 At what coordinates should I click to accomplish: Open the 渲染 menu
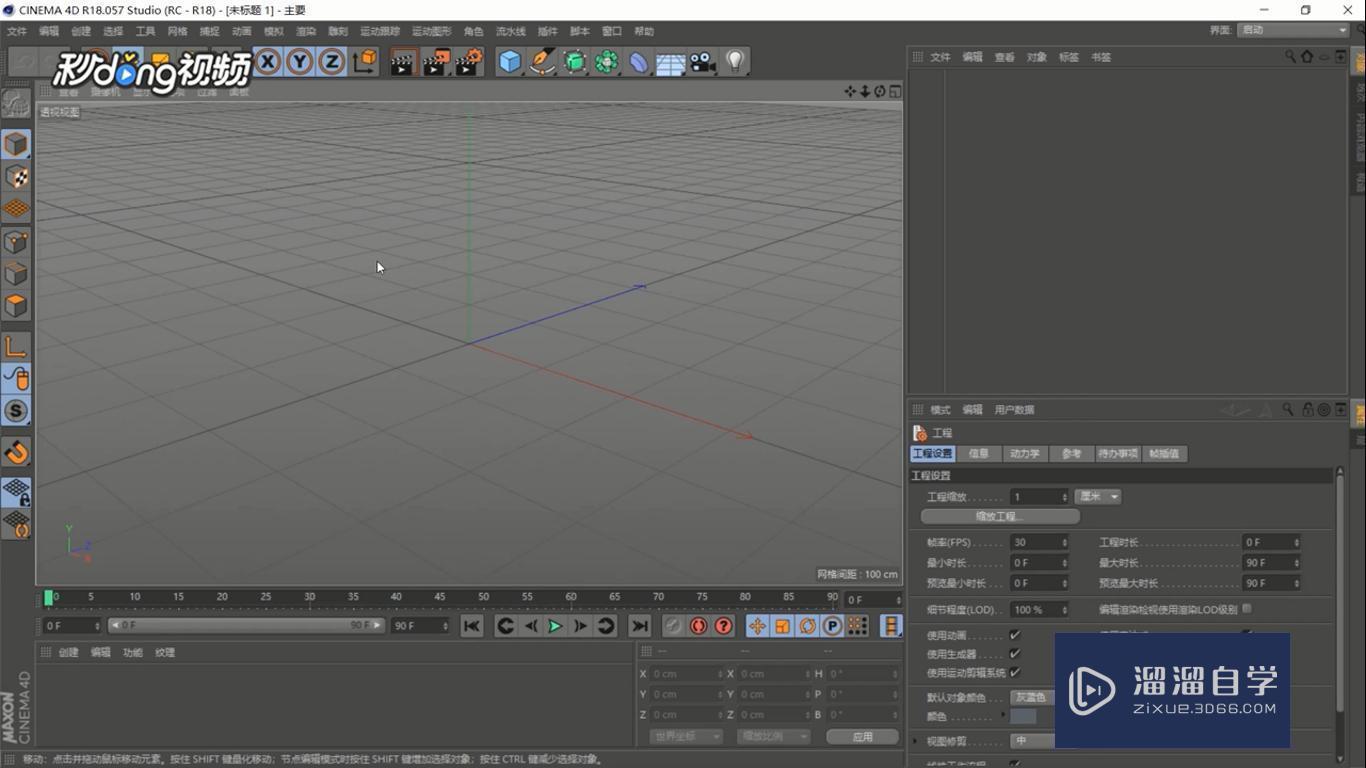point(306,31)
